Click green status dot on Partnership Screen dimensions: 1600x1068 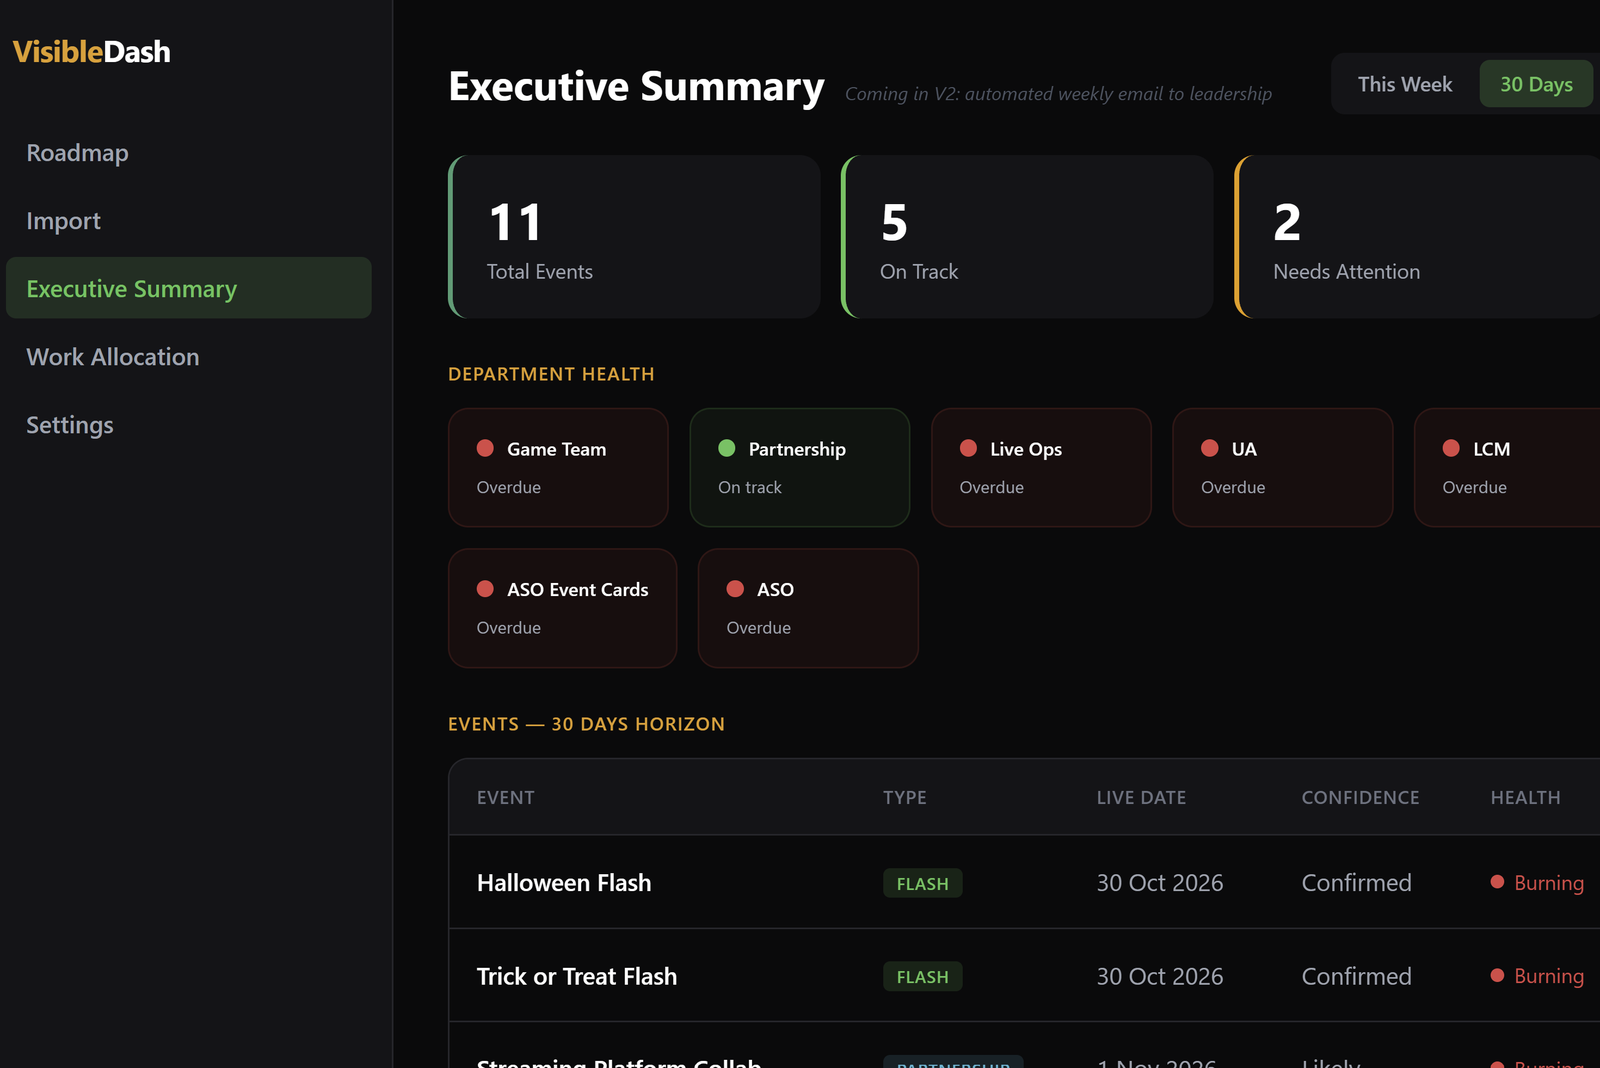click(727, 448)
